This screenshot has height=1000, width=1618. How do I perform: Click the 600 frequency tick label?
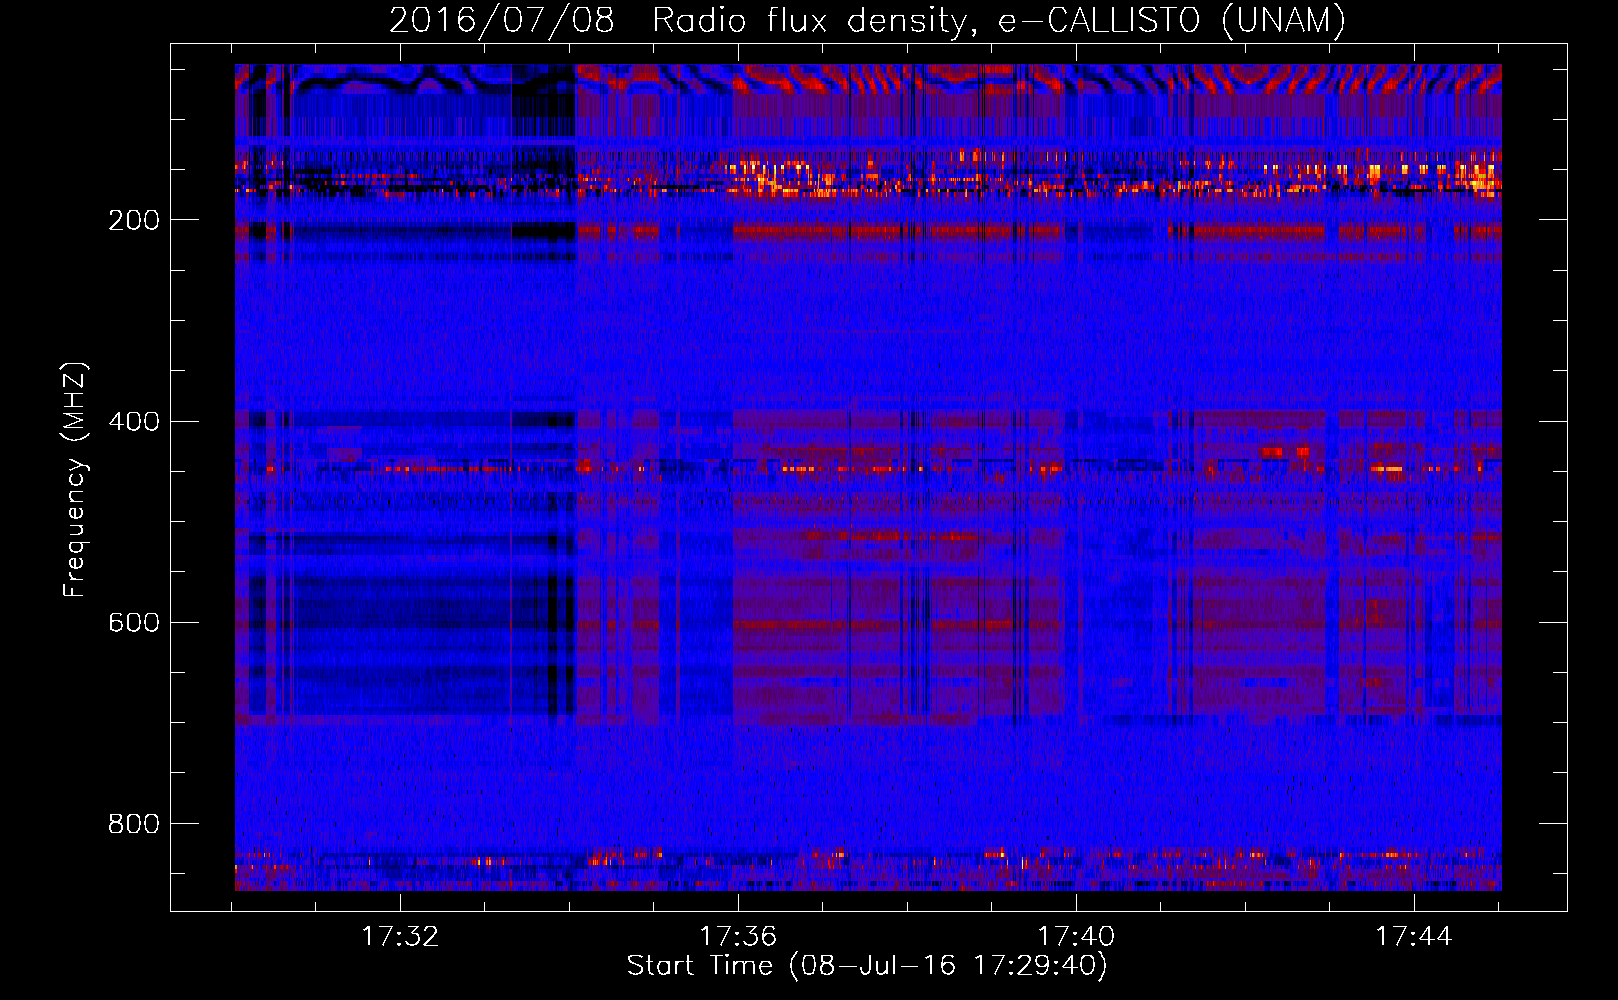pyautogui.click(x=134, y=622)
